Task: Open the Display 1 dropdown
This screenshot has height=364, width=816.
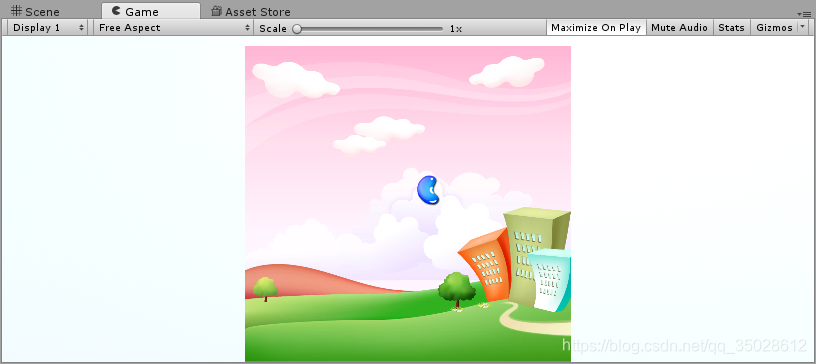Action: pos(48,28)
